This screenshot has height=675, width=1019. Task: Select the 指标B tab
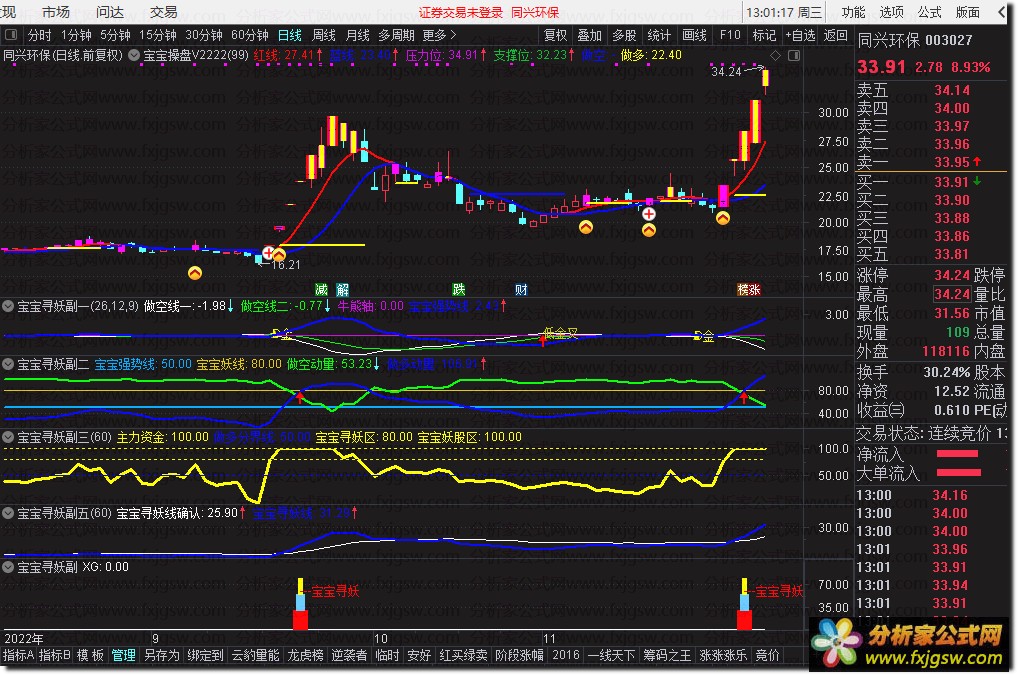click(x=55, y=656)
